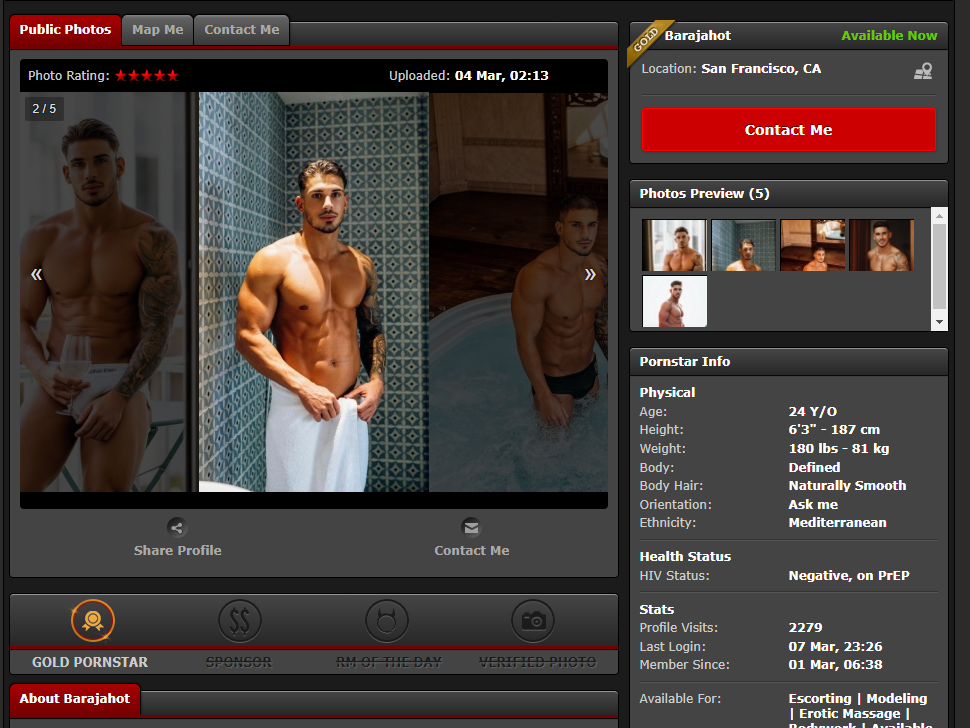Click the map location icon beside San Francisco
The image size is (970, 728).
[x=923, y=71]
